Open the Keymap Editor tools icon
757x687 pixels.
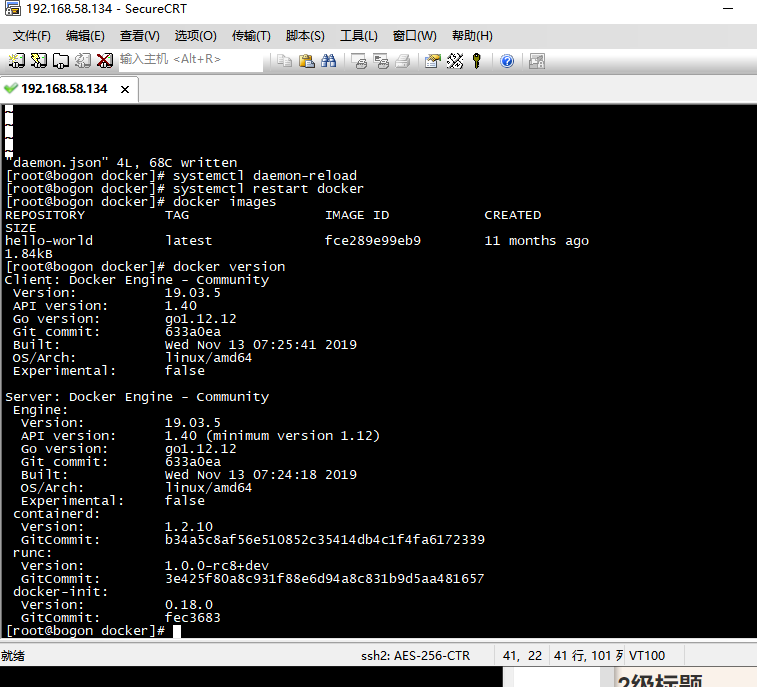455,61
